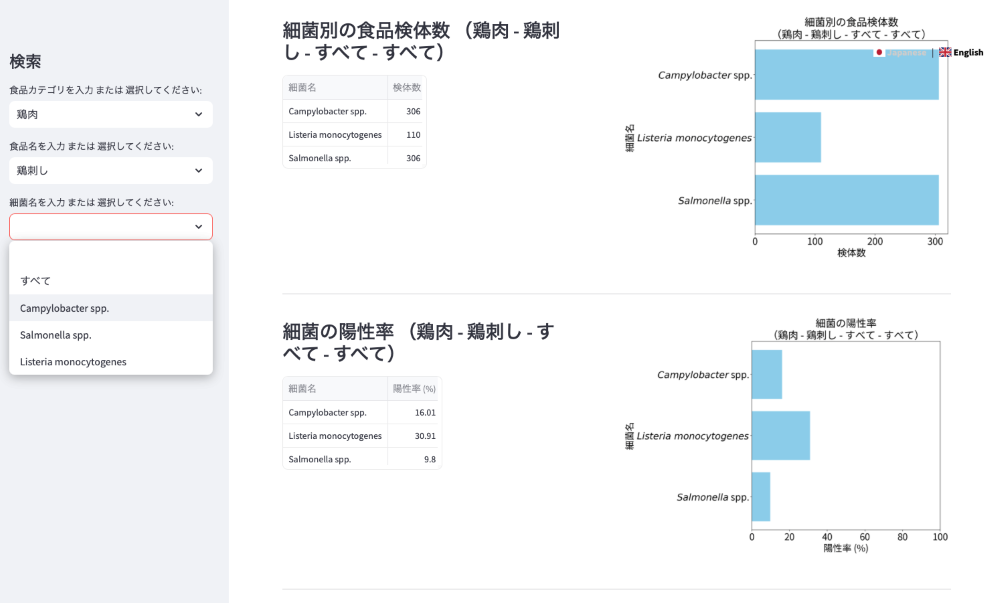Switch language to English
This screenshot has height=603, width=1000.
click(967, 52)
